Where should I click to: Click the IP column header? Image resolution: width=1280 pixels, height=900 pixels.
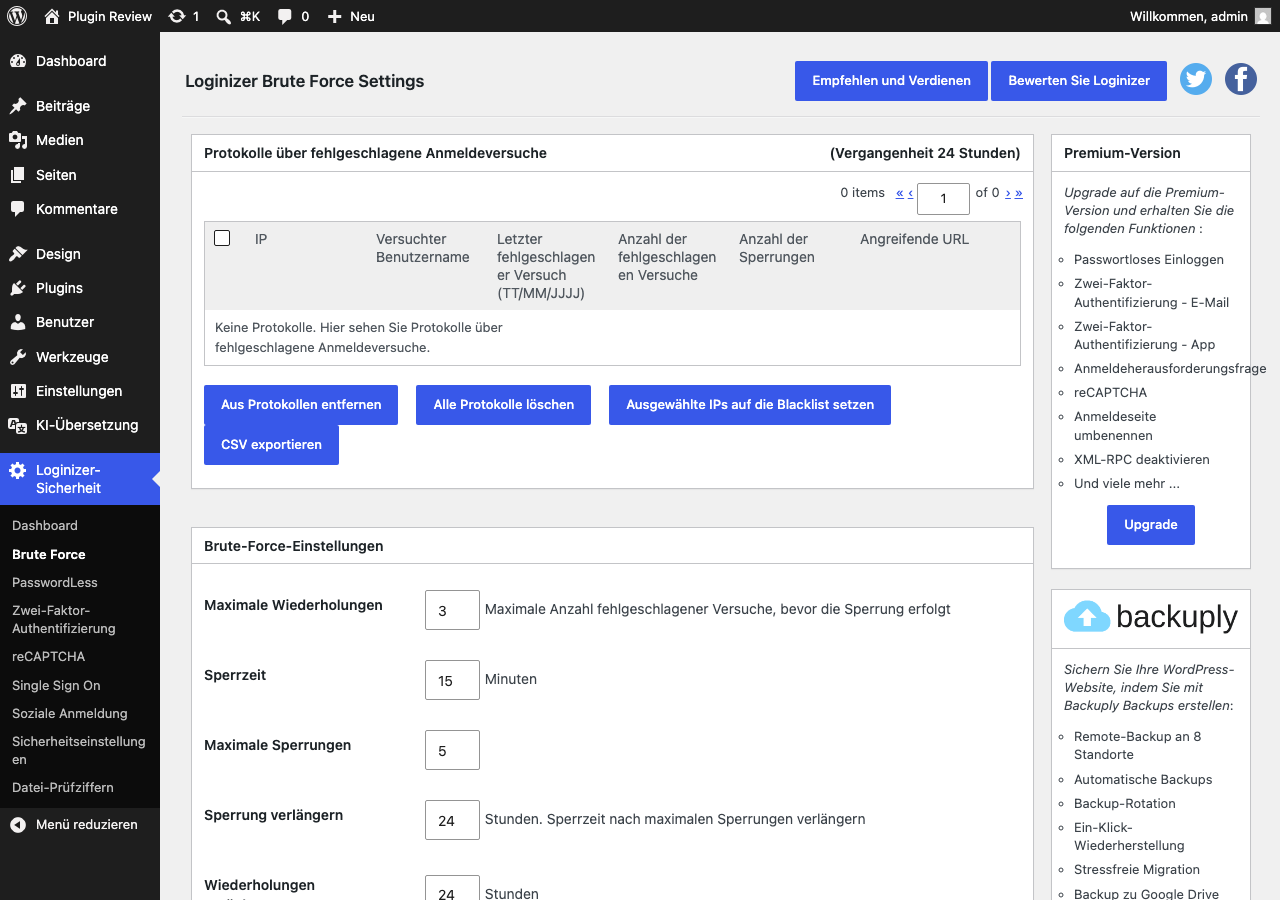click(261, 239)
